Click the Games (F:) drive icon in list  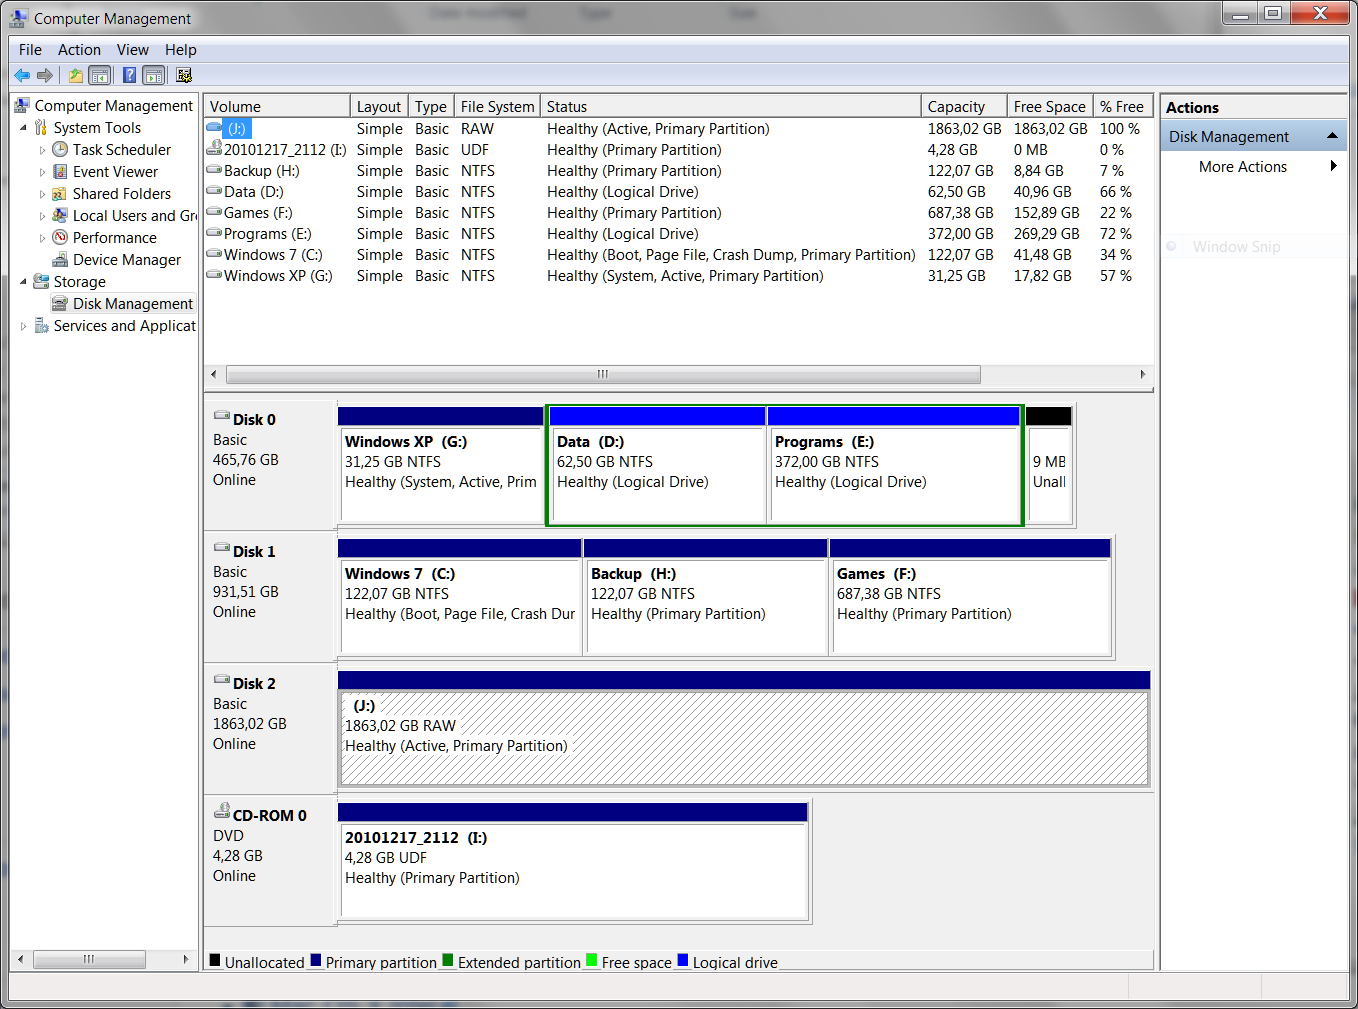click(x=214, y=212)
